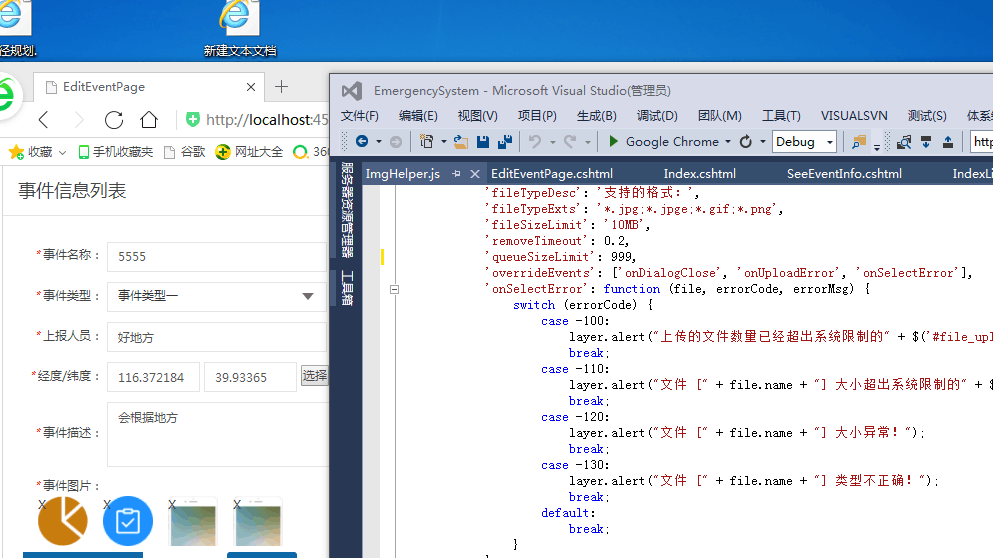The image size is (993, 558).
Task: Open the 网址大全 bookmark link
Action: (251, 152)
